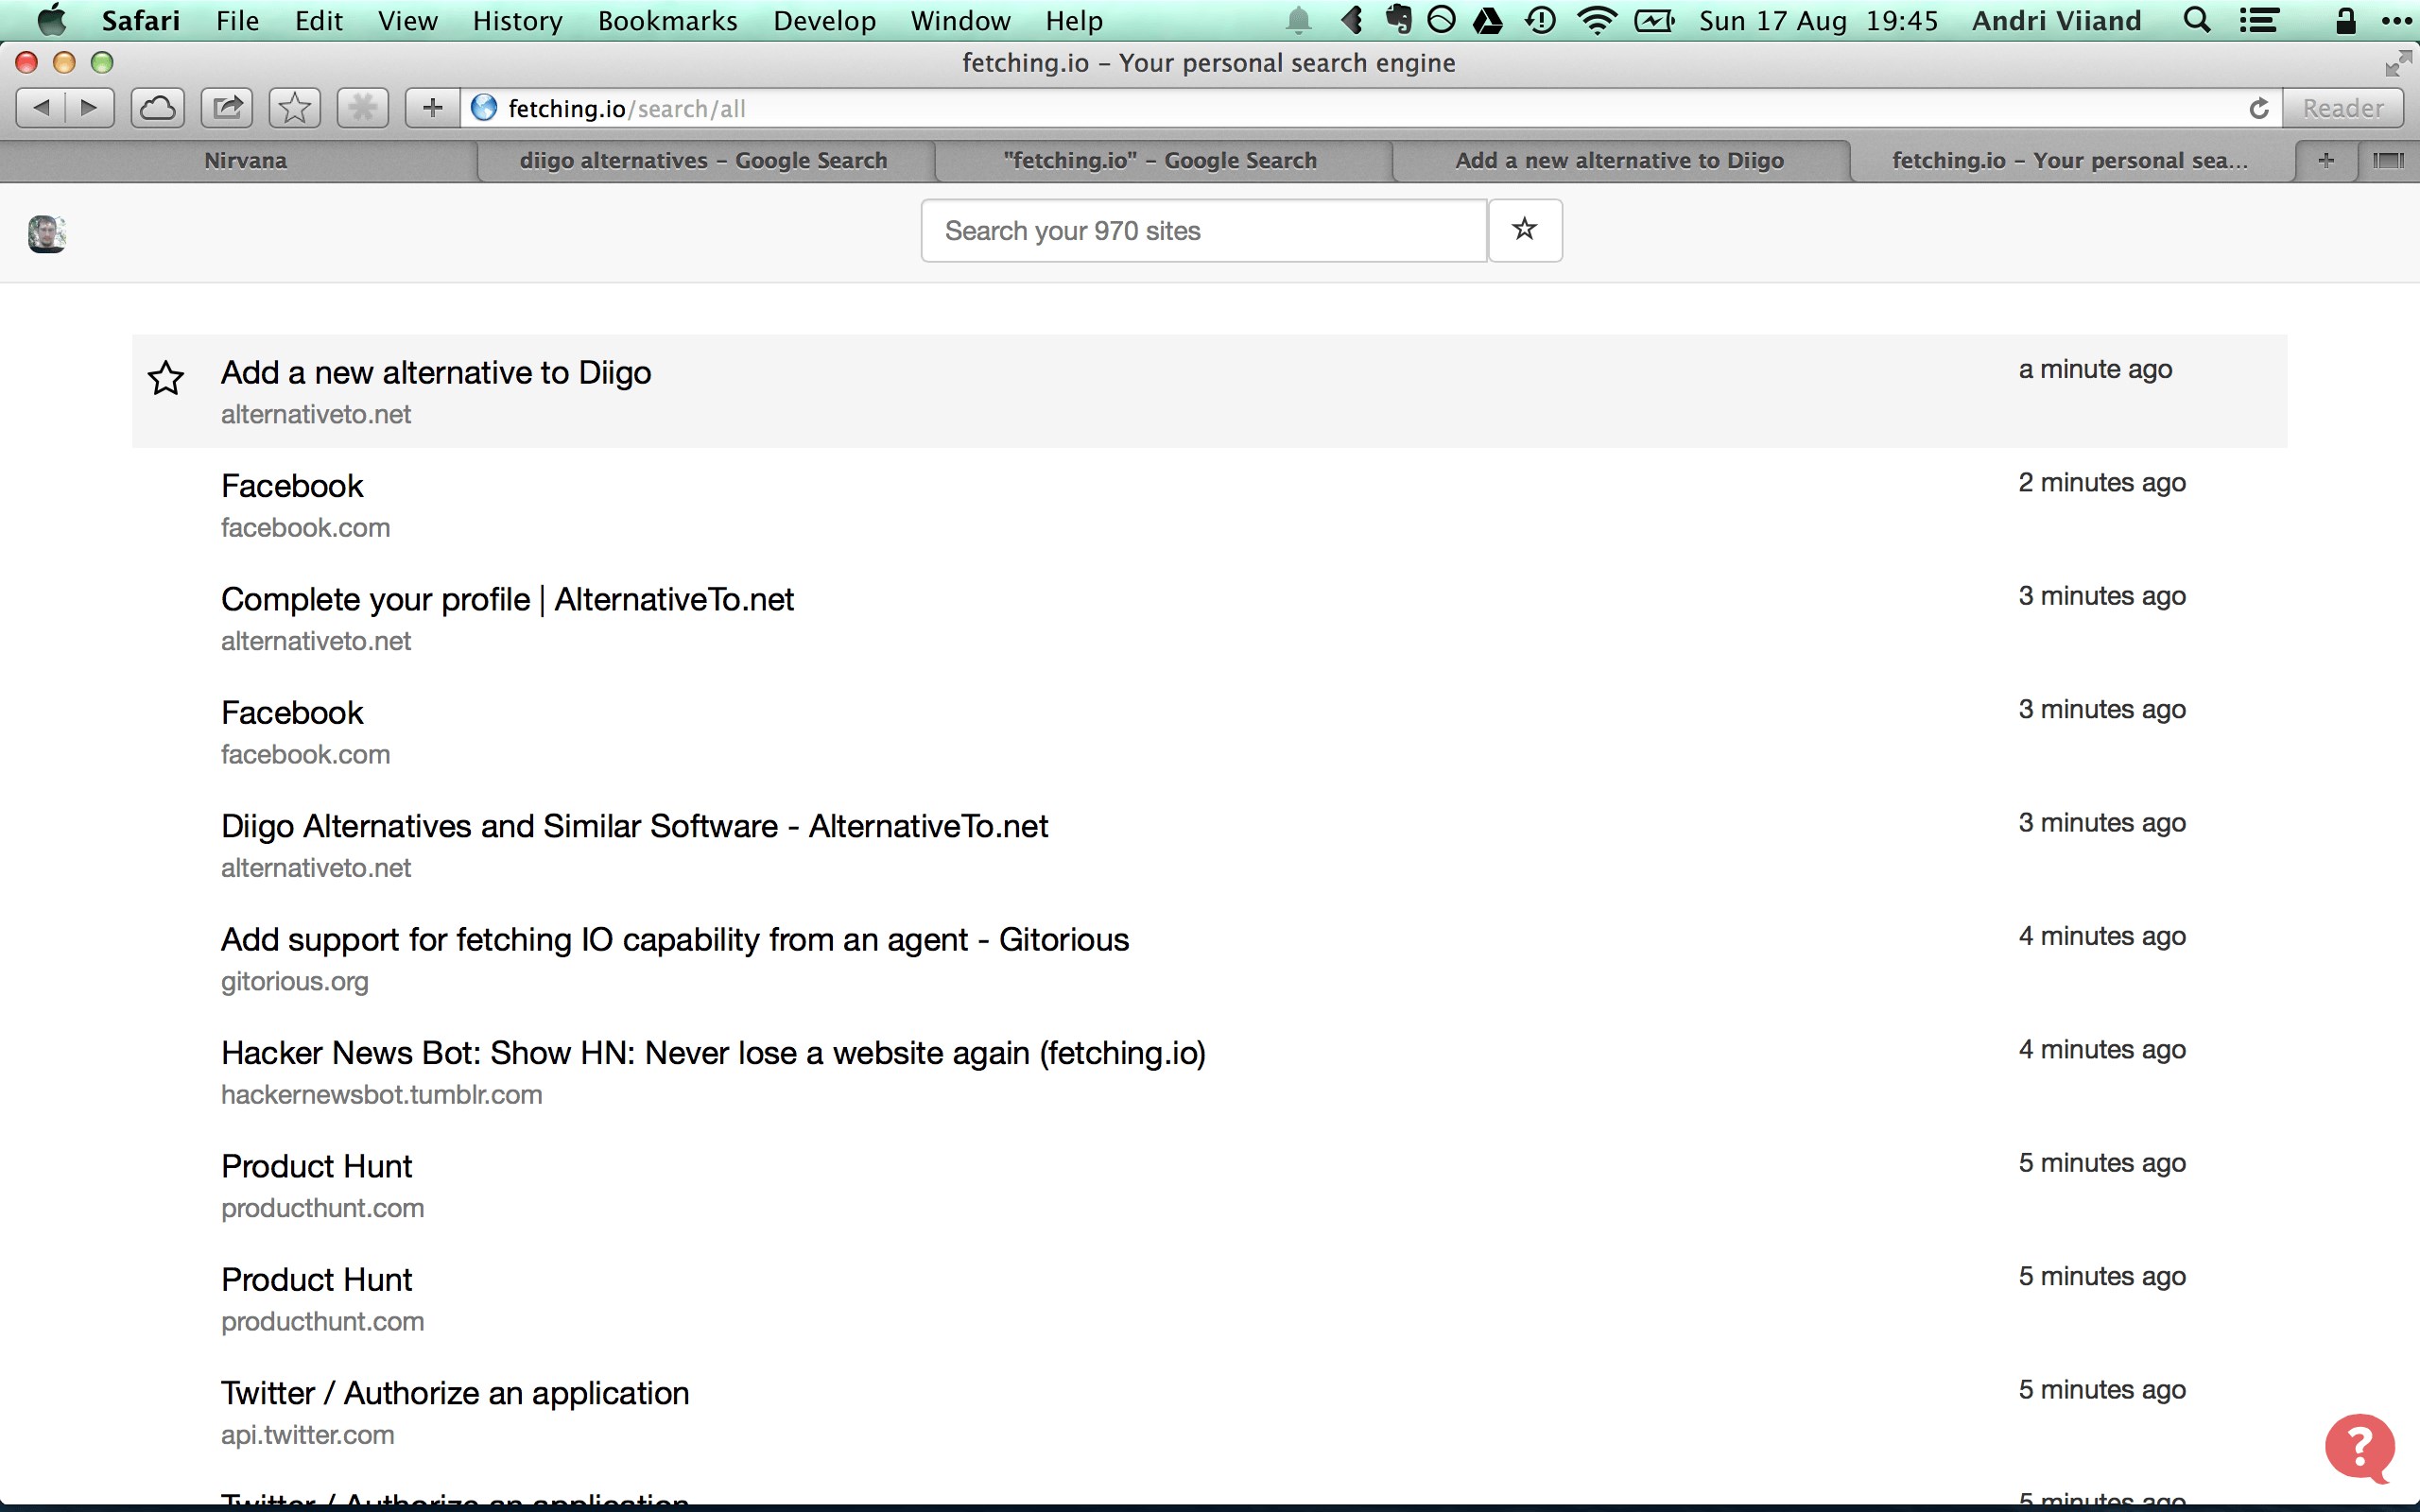
Task: Switch to 'diigo alternatives – Google Search' tab
Action: 704,160
